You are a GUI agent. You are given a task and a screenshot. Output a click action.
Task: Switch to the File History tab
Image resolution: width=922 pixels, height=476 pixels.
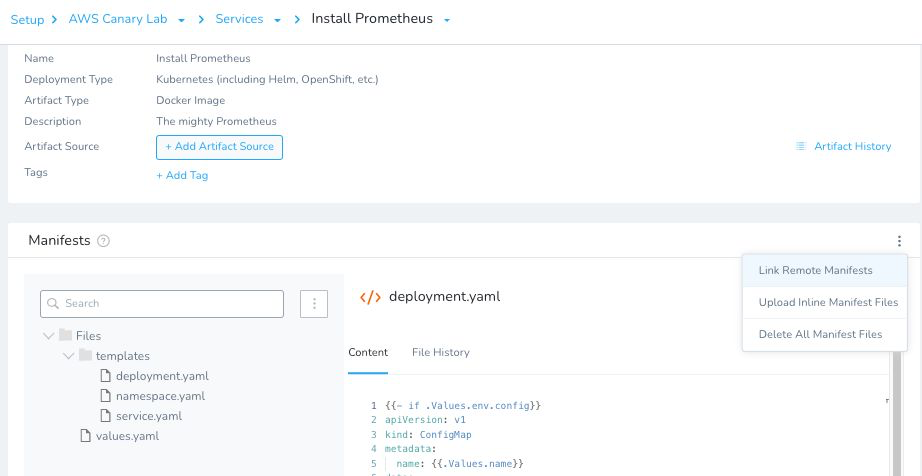point(440,352)
